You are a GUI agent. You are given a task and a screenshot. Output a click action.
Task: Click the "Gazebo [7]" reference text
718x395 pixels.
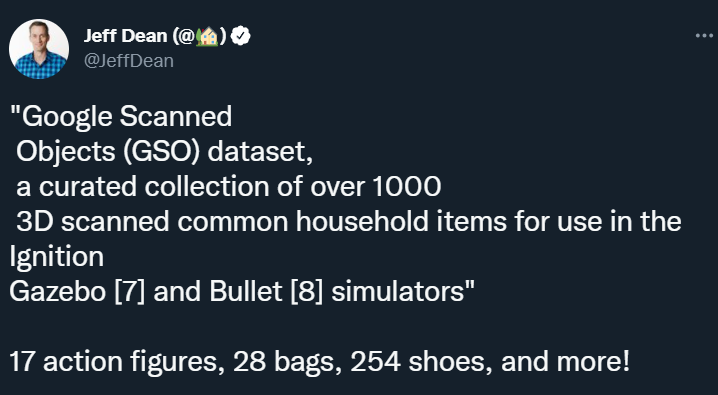point(77,292)
